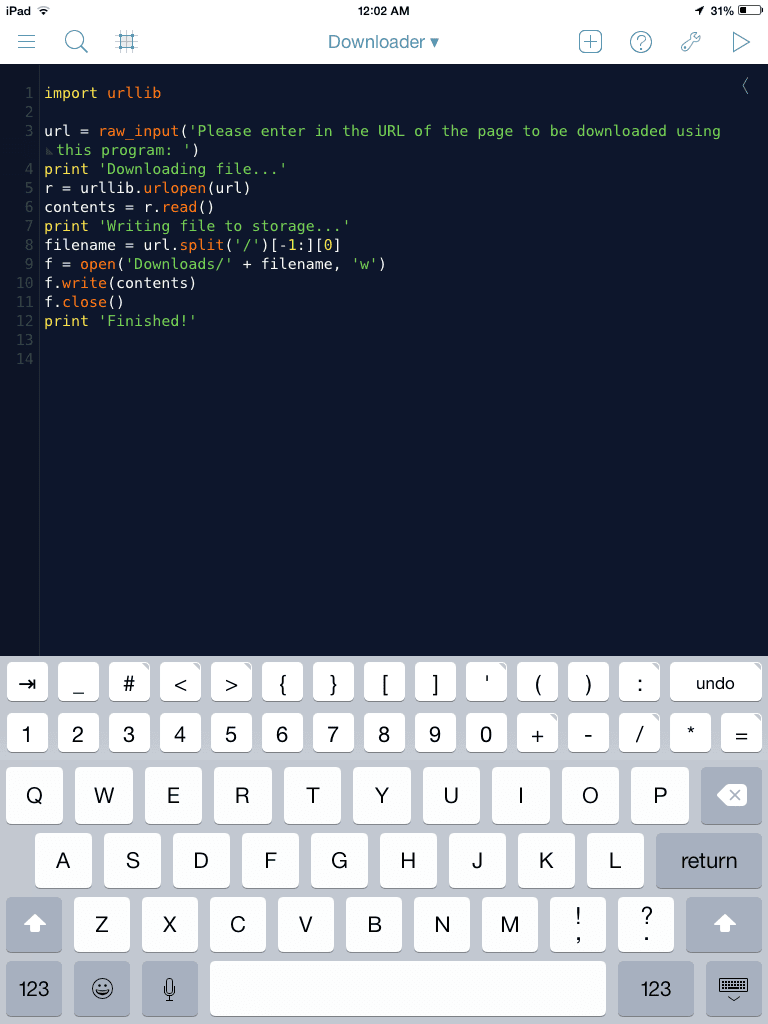Place cursor on 'import urllib' line
This screenshot has width=768, height=1024.
[x=103, y=93]
